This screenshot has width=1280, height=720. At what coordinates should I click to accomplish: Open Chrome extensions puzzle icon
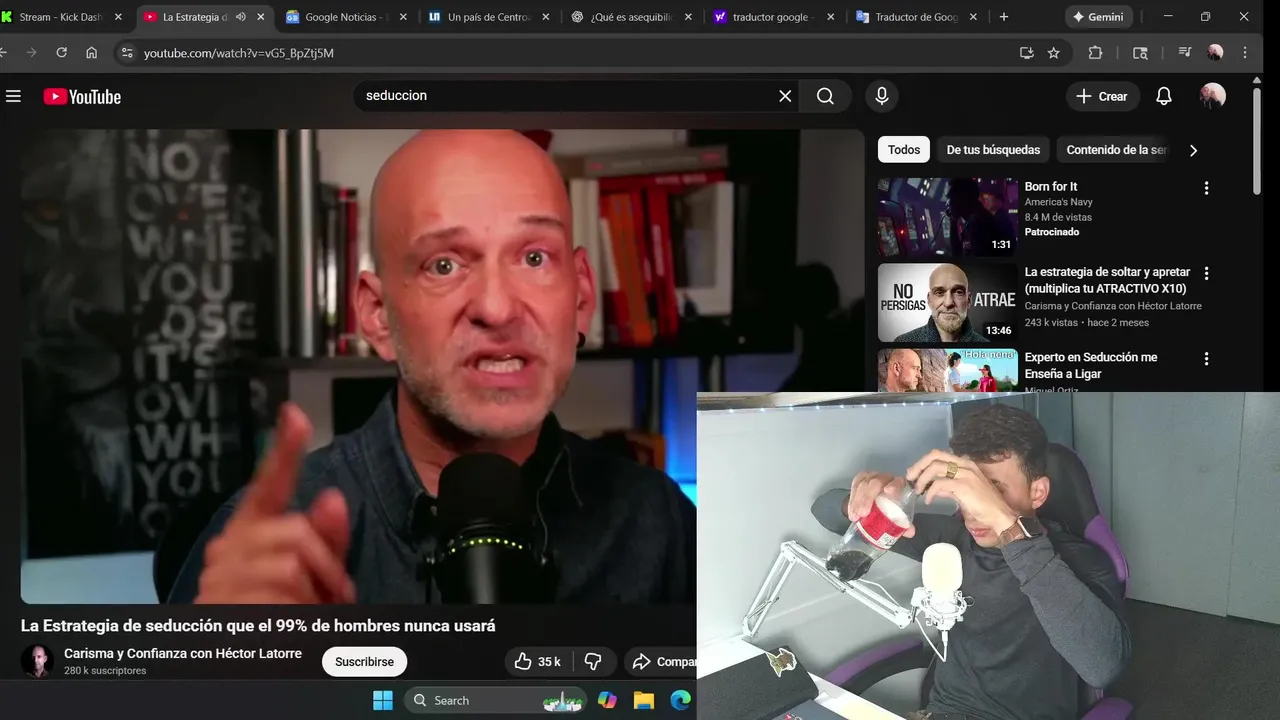1095,53
